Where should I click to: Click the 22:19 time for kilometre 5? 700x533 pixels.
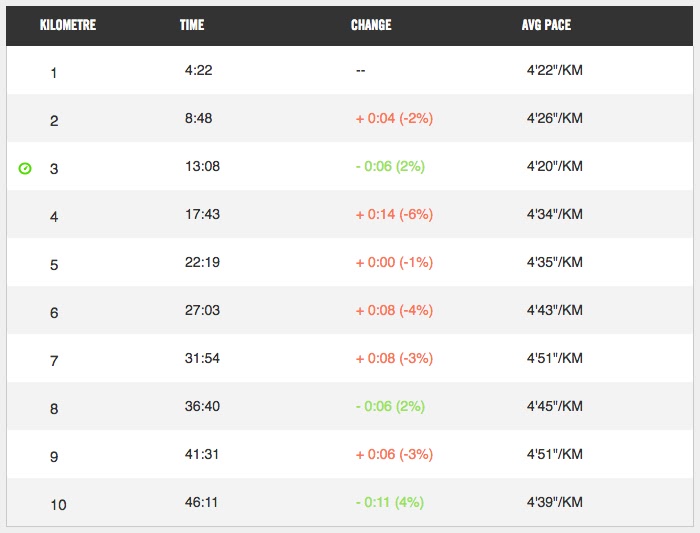tap(201, 262)
